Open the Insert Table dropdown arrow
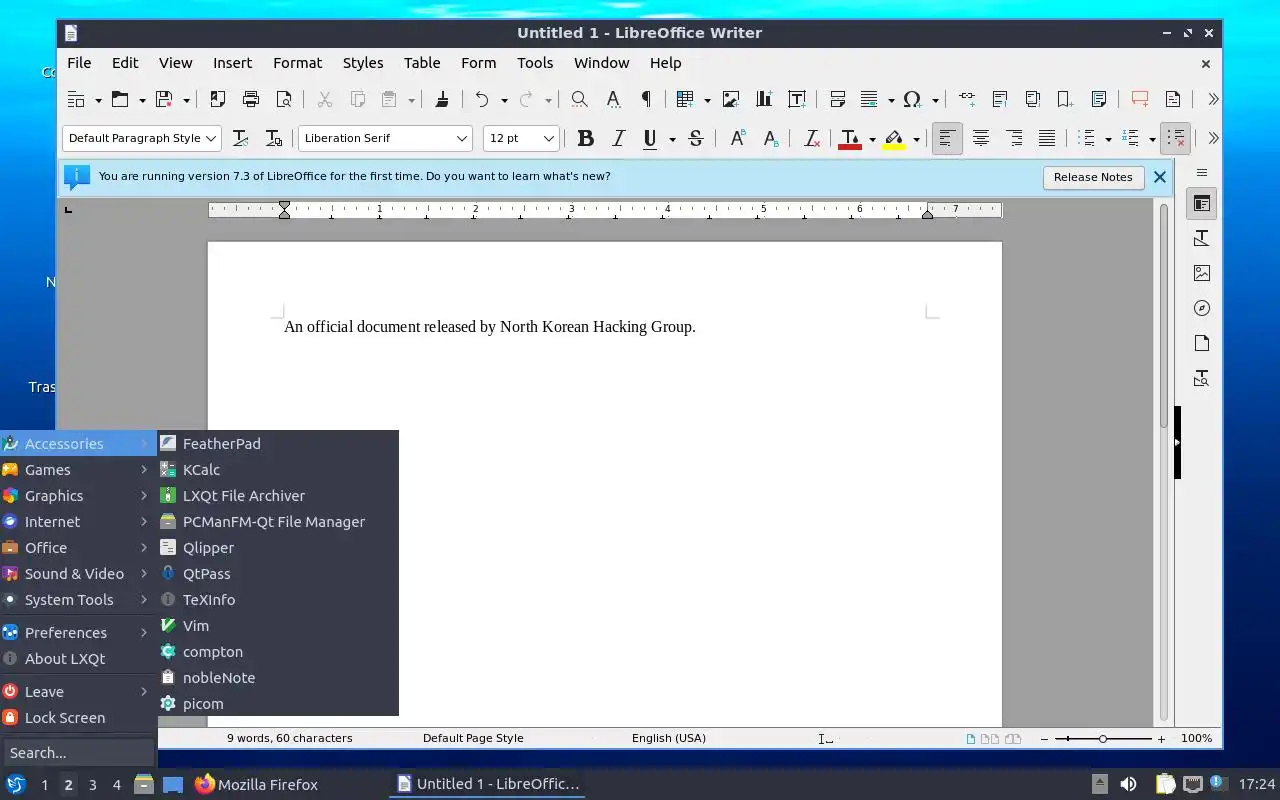 (x=707, y=100)
